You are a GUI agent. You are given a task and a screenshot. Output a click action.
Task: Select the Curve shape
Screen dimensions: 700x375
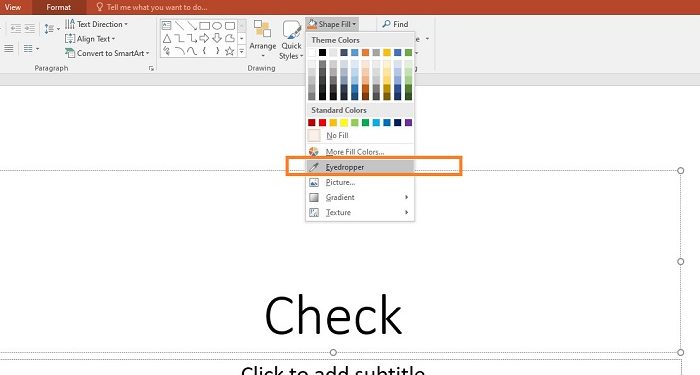click(192, 51)
